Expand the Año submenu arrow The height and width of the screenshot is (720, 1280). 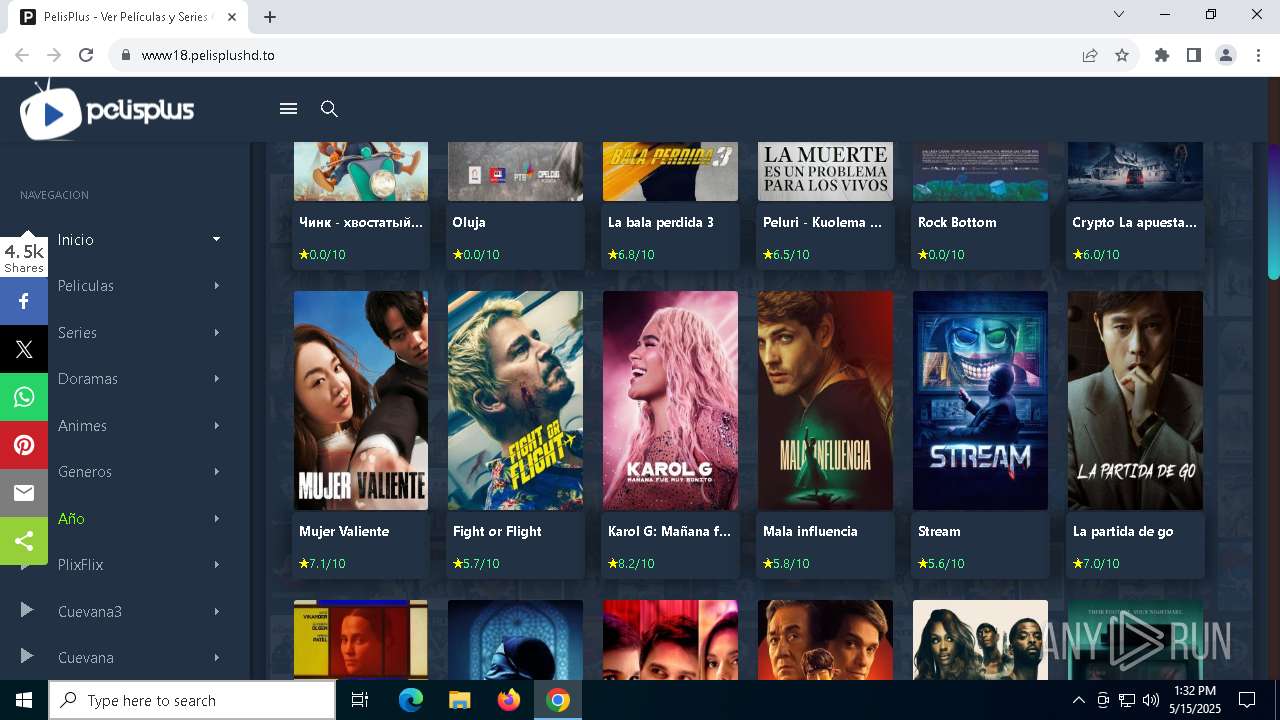pos(216,518)
